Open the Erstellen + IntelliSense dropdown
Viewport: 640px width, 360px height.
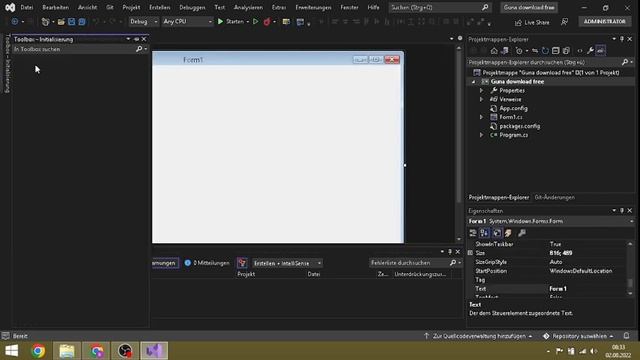(287, 263)
